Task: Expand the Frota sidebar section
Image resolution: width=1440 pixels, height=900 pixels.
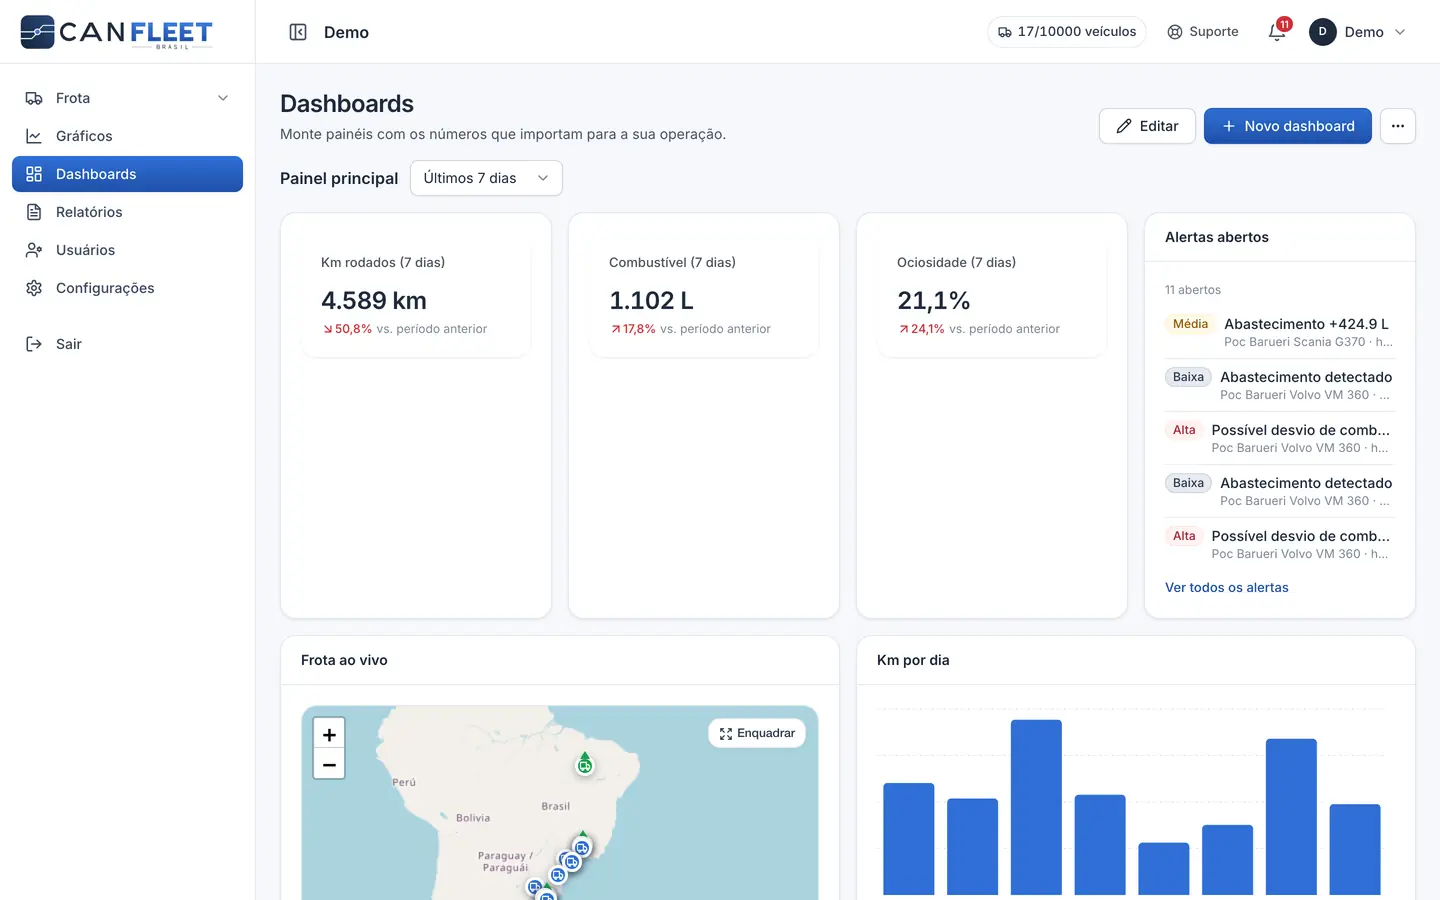Action: [127, 98]
